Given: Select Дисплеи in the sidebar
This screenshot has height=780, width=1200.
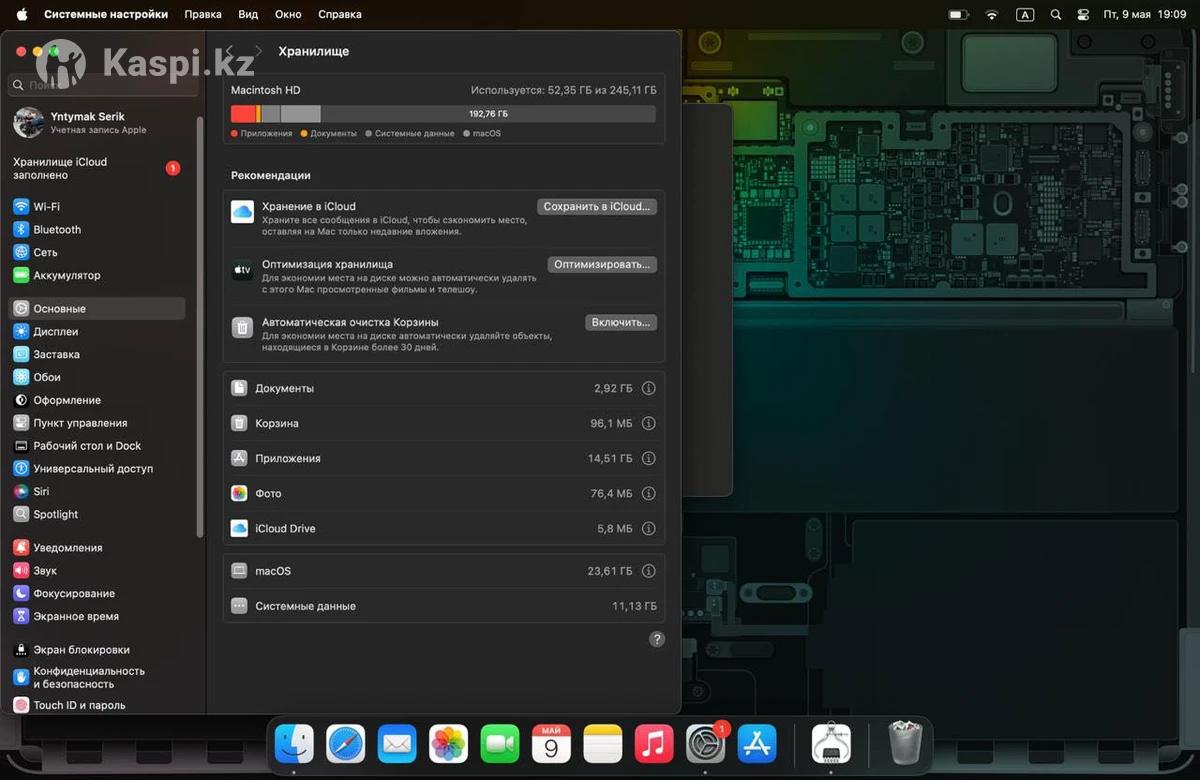Looking at the screenshot, I should pyautogui.click(x=97, y=332).
